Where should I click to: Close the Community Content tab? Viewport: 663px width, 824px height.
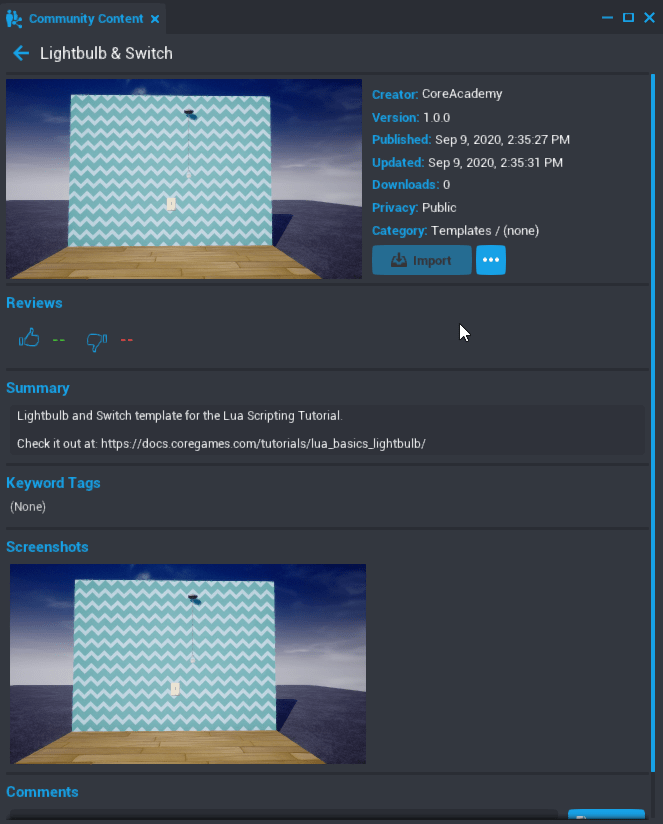[155, 19]
